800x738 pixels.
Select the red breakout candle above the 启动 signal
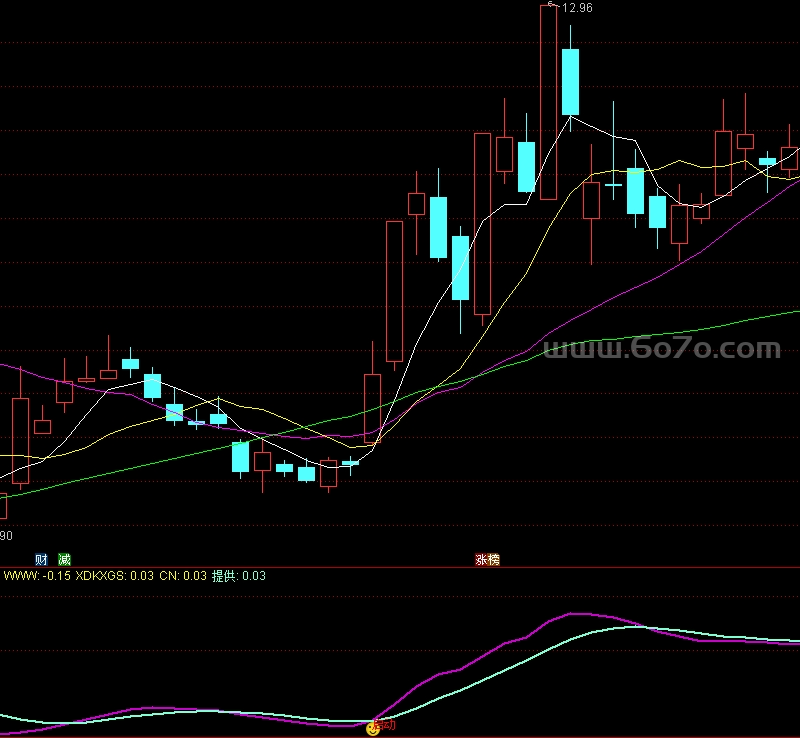(372, 408)
